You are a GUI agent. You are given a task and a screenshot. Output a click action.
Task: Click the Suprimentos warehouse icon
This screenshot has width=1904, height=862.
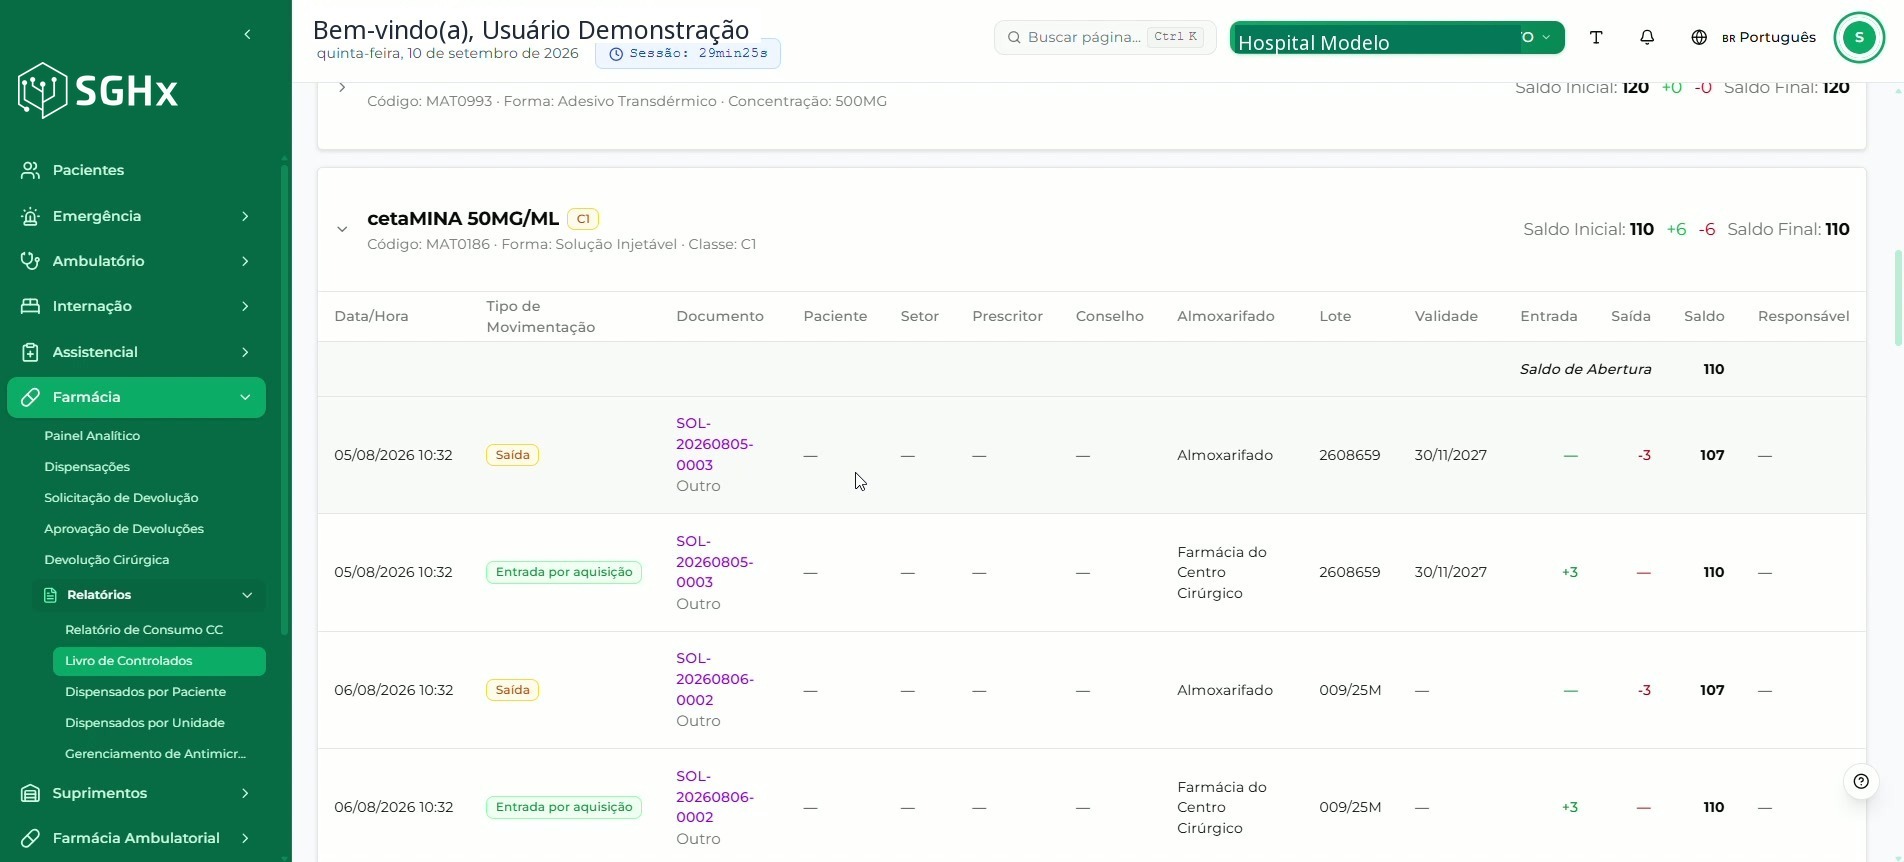click(31, 793)
